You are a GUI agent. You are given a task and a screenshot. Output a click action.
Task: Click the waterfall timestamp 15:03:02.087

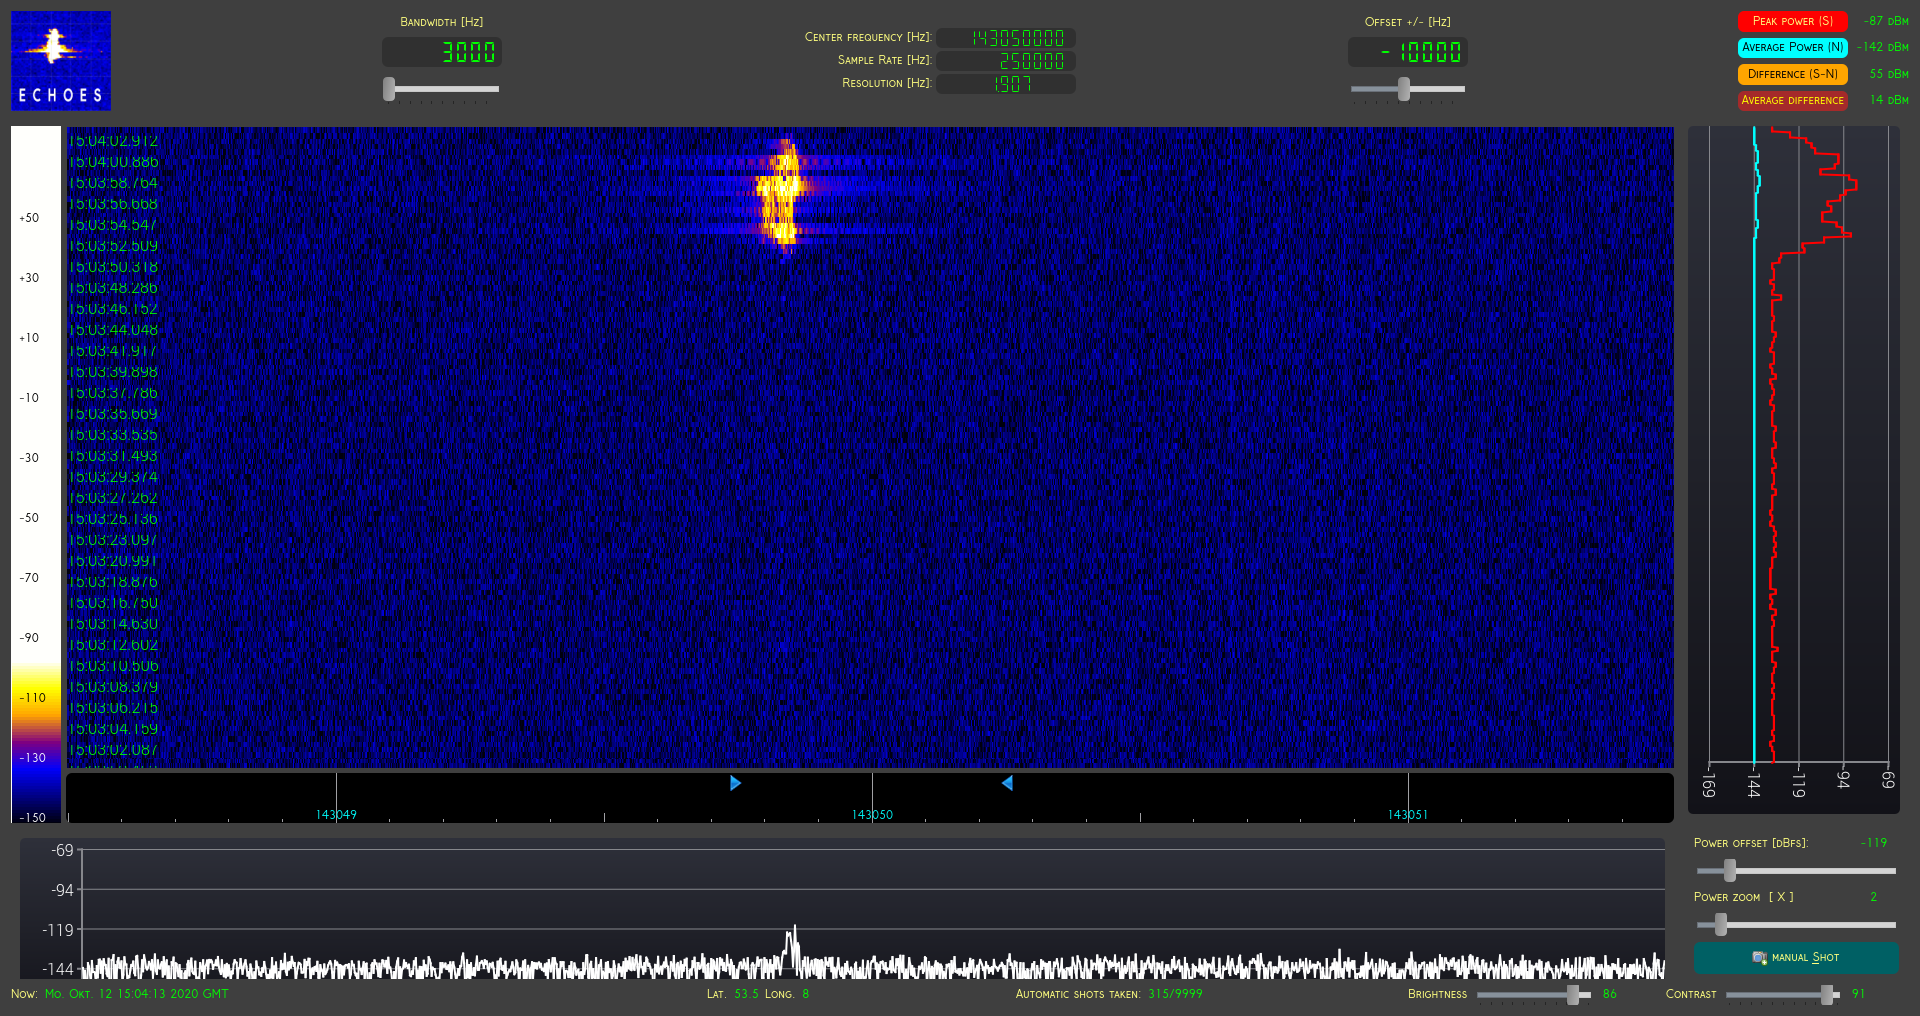click(113, 750)
